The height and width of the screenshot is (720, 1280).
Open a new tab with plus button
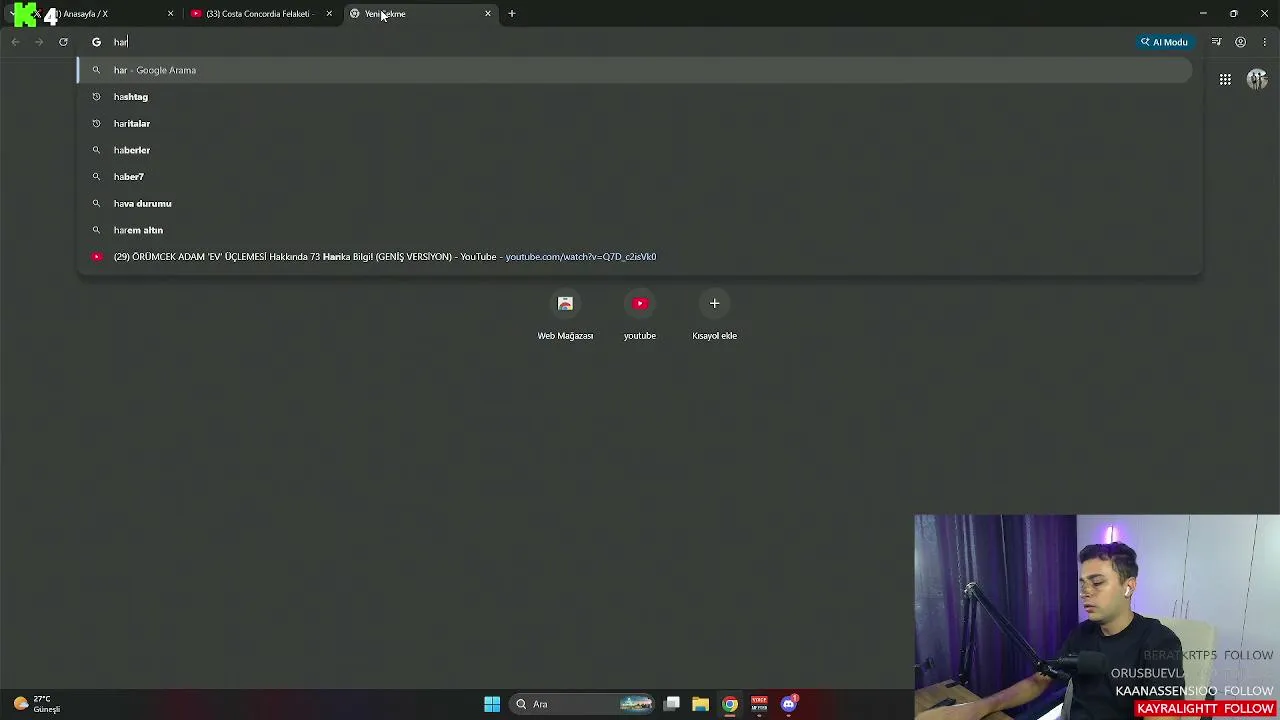click(x=512, y=14)
